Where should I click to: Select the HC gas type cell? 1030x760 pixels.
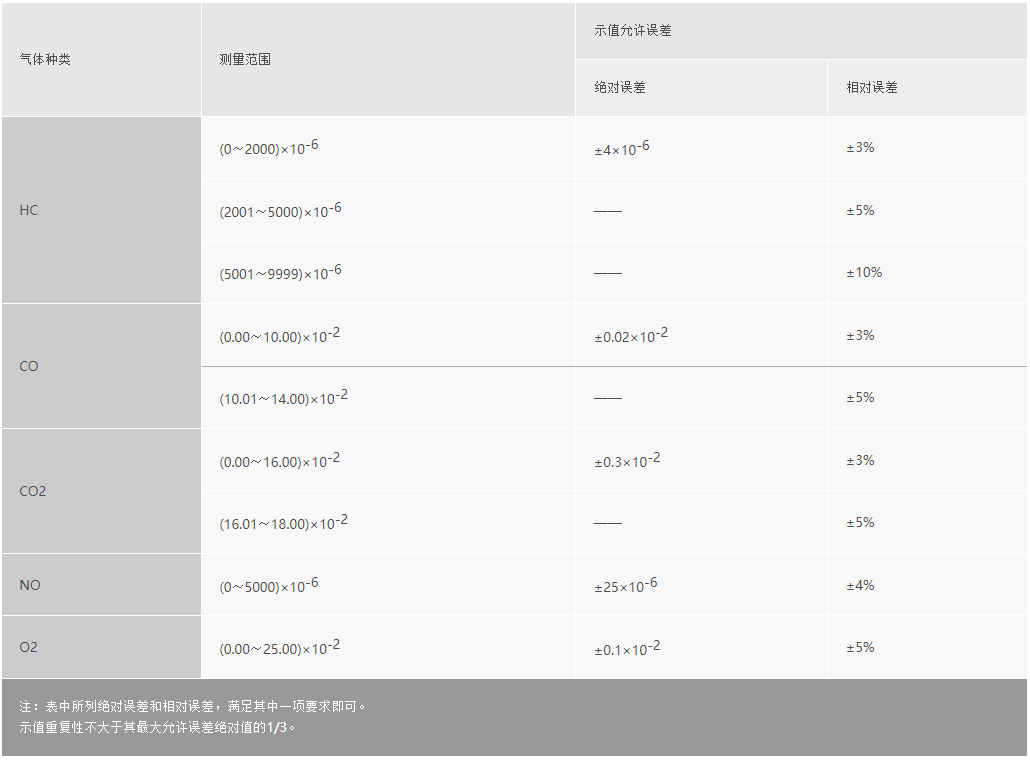[x=29, y=211]
